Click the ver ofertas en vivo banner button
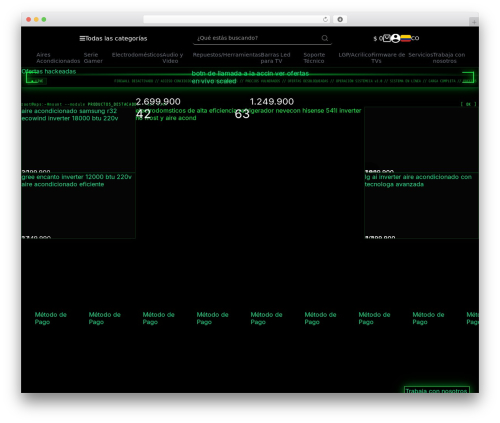500x423 pixels. (250, 77)
